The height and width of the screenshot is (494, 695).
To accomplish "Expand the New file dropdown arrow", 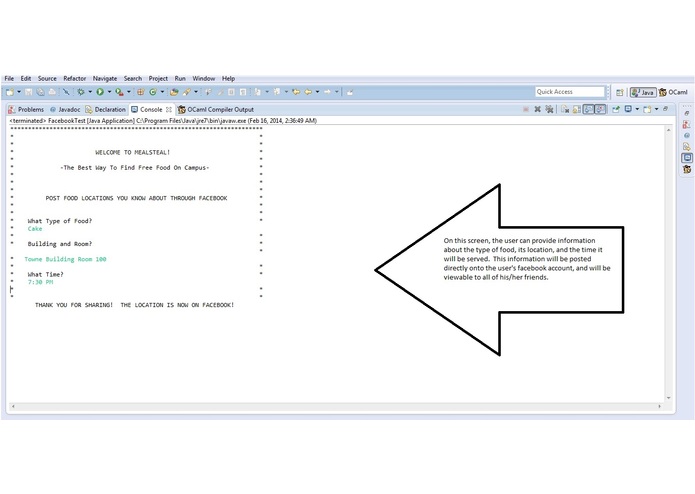I will click(19, 92).
